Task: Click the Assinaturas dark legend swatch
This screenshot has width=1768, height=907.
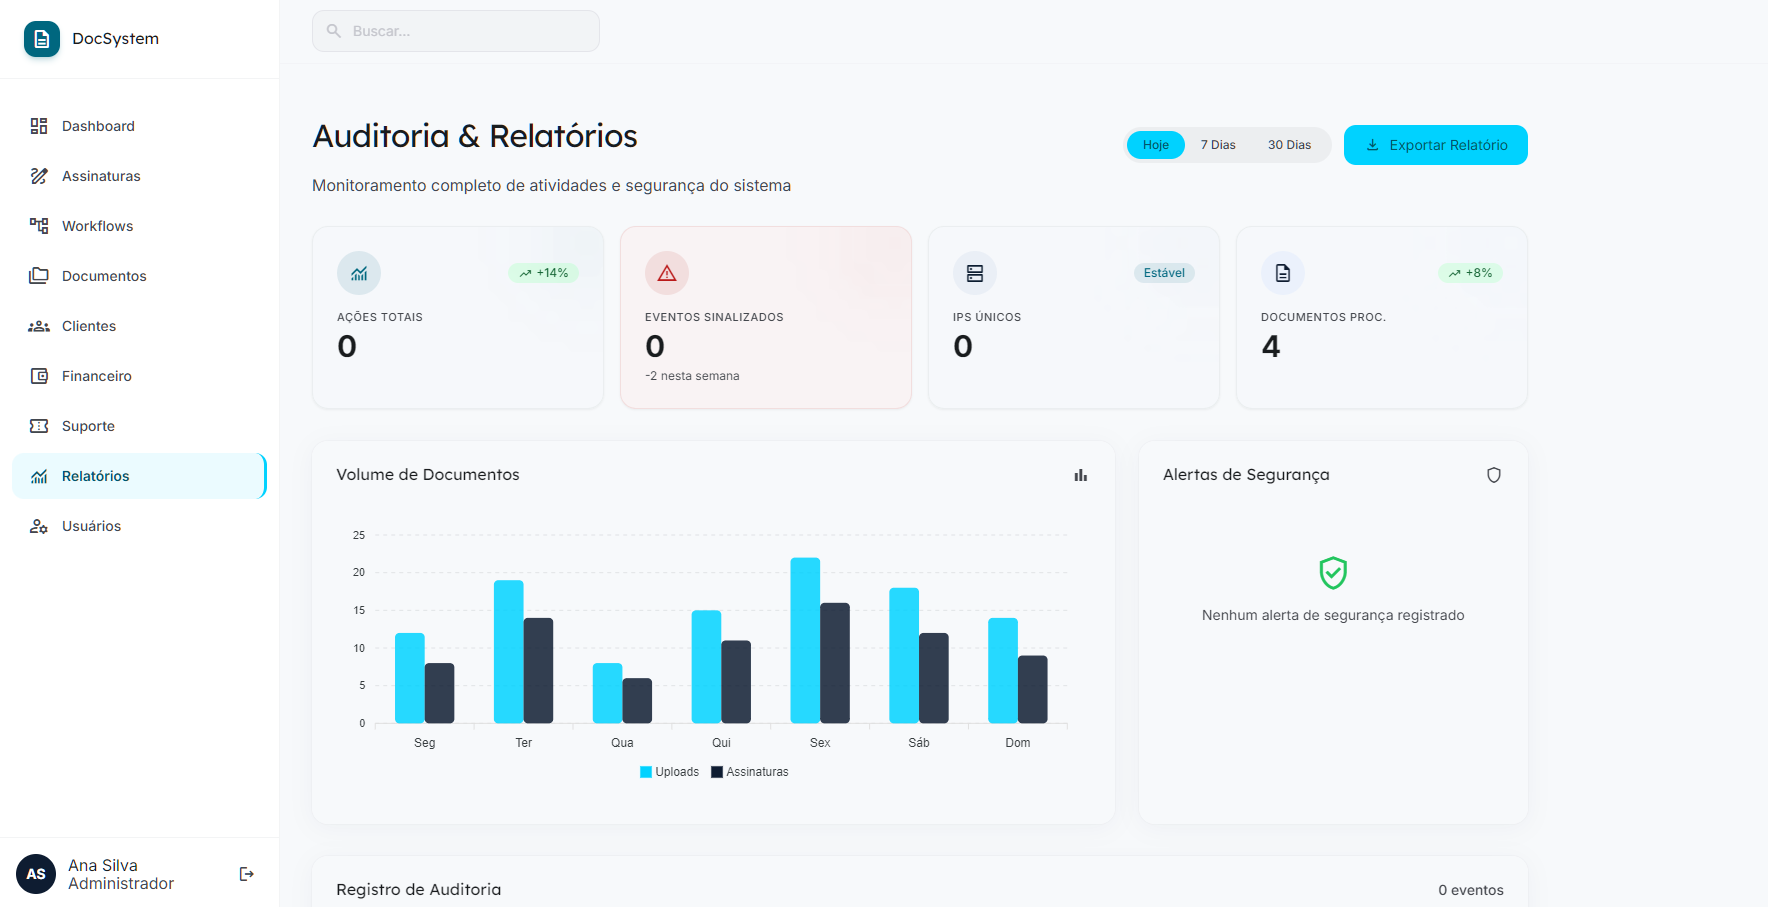Action: pos(717,772)
